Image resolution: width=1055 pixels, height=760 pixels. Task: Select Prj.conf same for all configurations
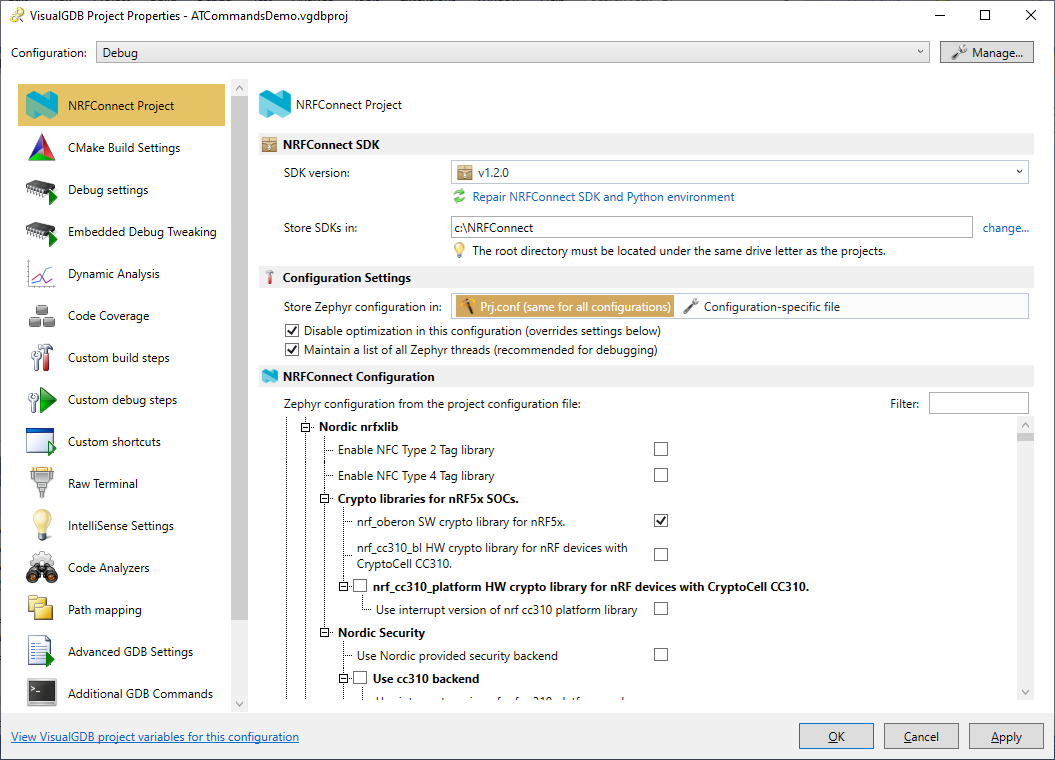(565, 307)
